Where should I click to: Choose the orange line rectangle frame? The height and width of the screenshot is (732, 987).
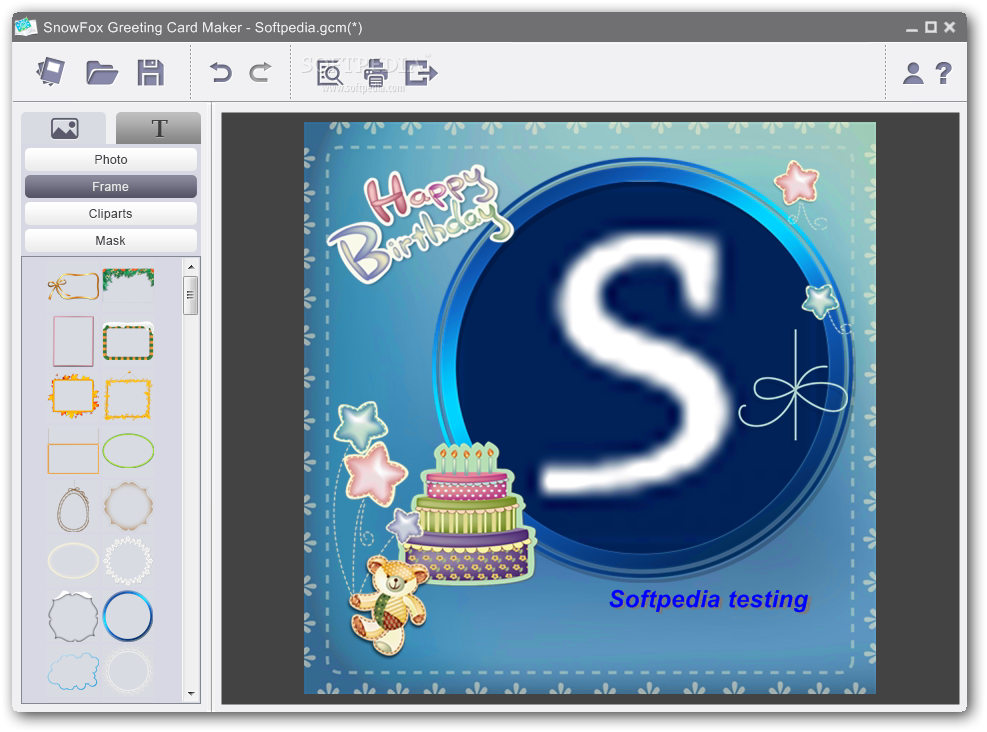click(74, 452)
